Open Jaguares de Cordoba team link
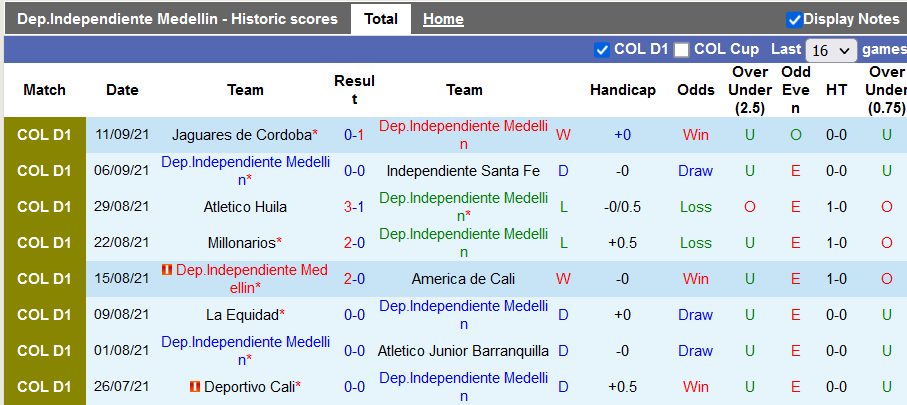 tap(241, 135)
